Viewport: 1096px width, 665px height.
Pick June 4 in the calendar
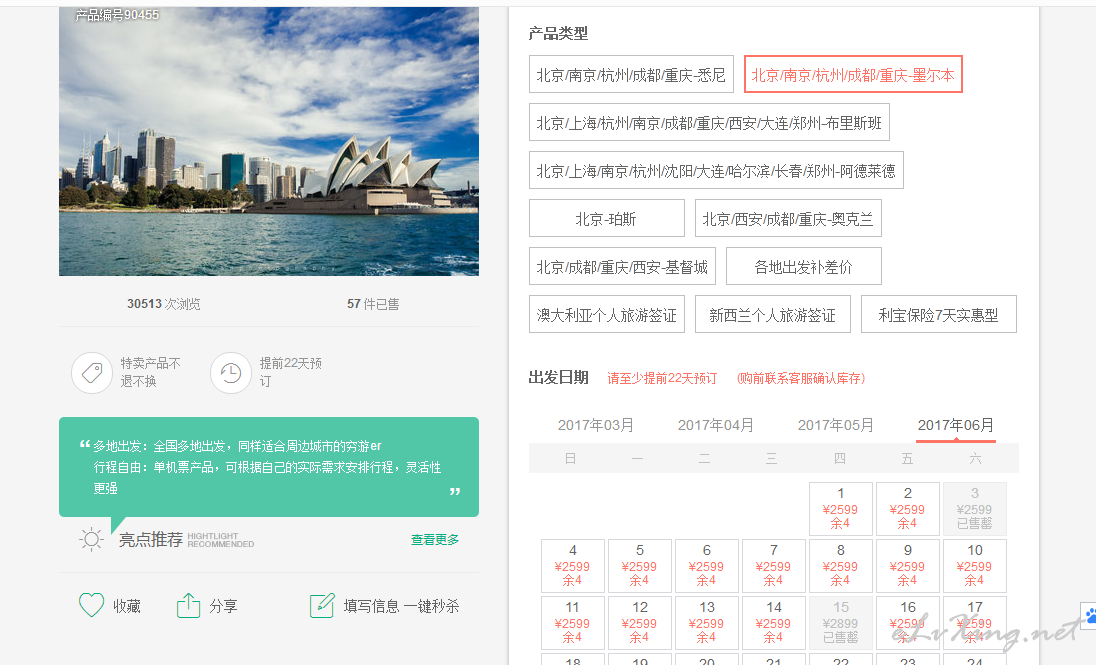[572, 565]
